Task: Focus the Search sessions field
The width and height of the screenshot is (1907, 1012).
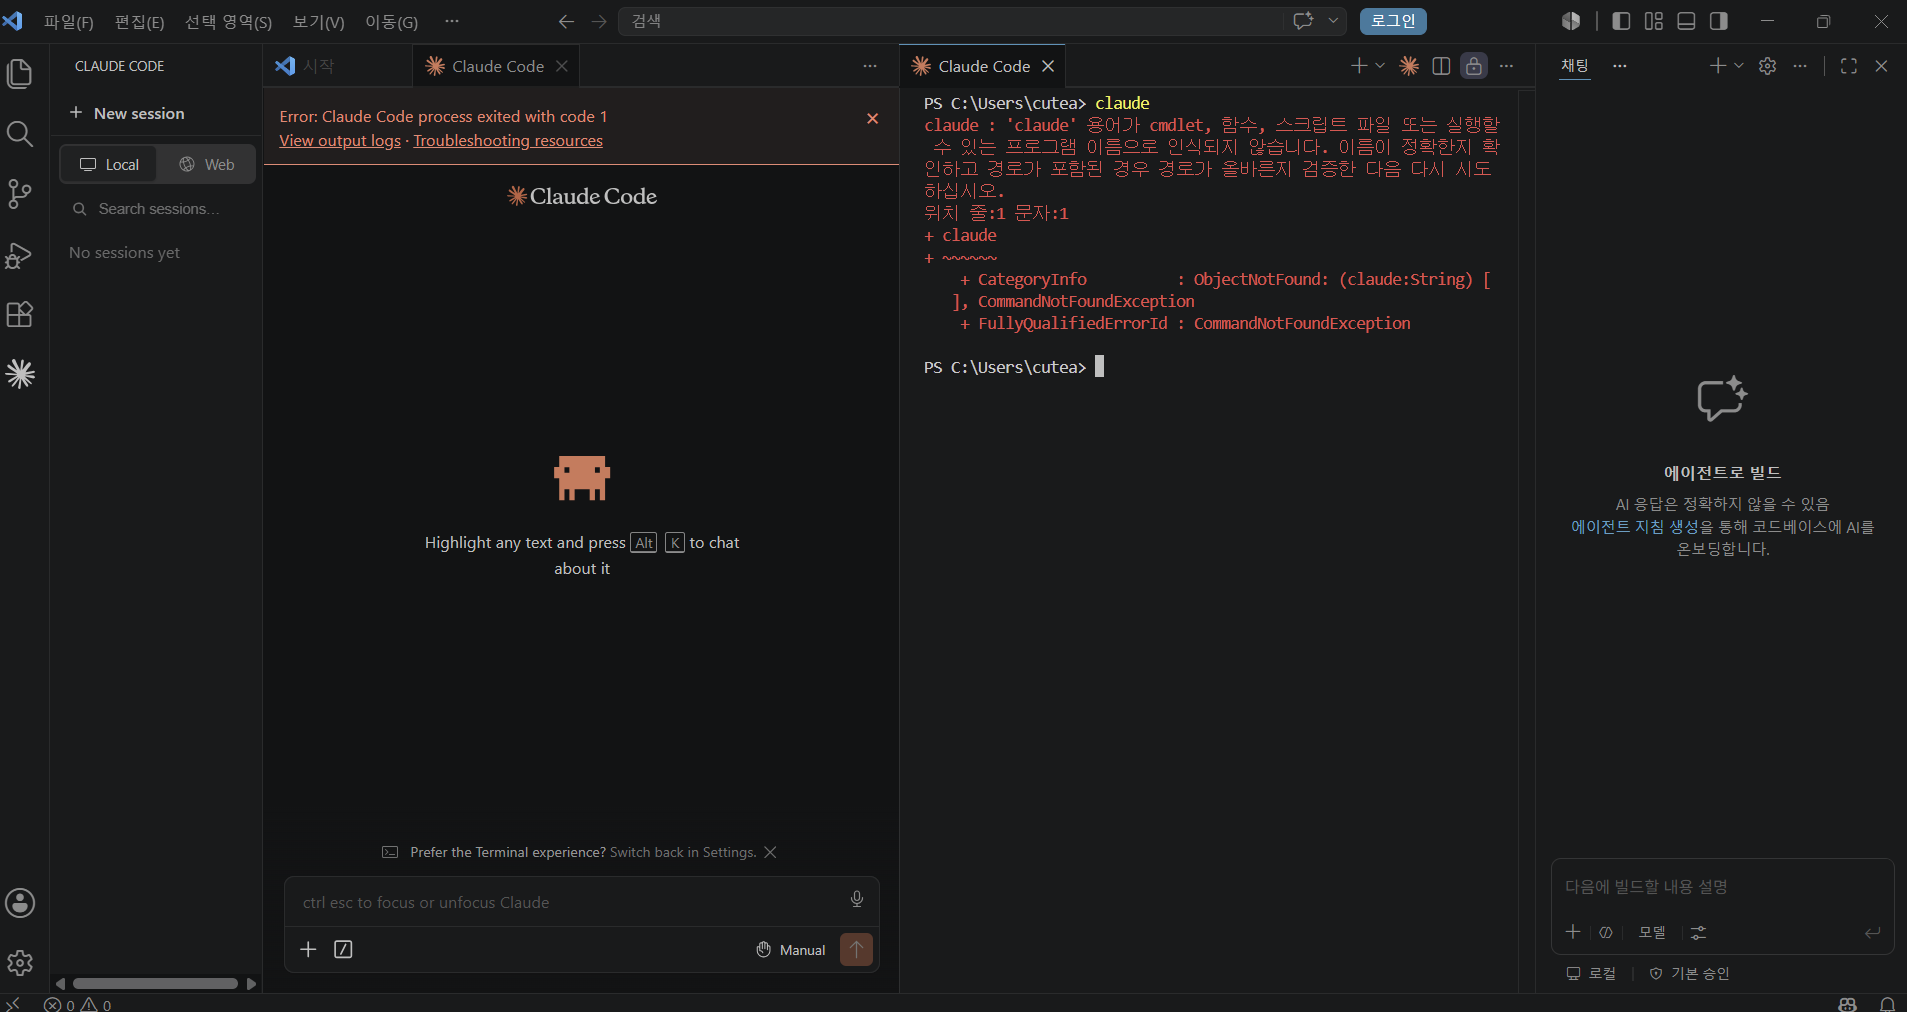Action: [157, 209]
